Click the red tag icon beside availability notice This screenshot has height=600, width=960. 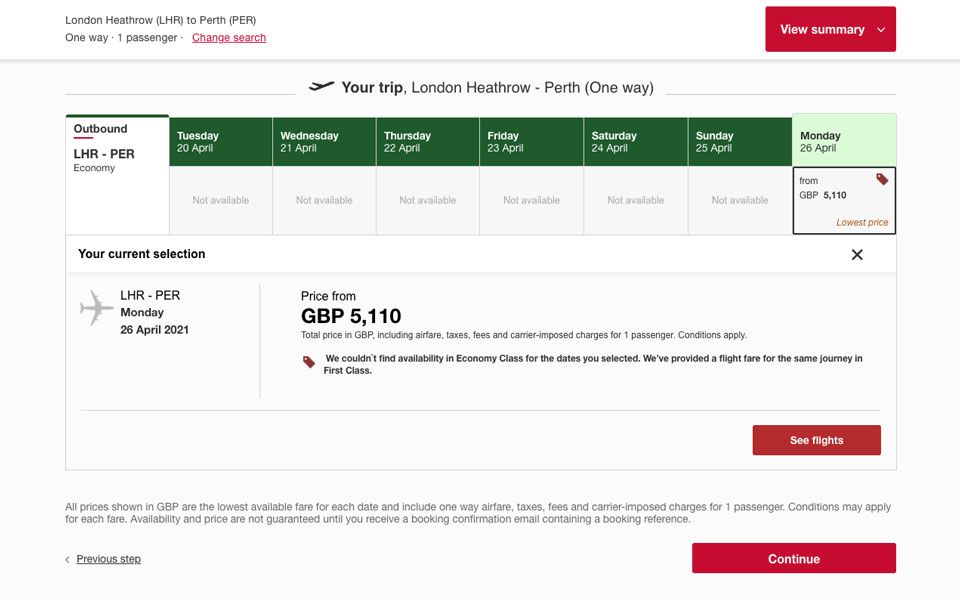point(309,362)
